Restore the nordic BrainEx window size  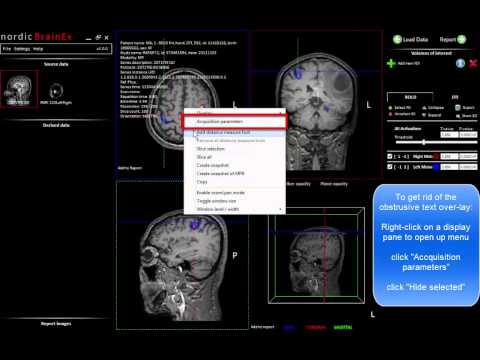tap(98, 37)
